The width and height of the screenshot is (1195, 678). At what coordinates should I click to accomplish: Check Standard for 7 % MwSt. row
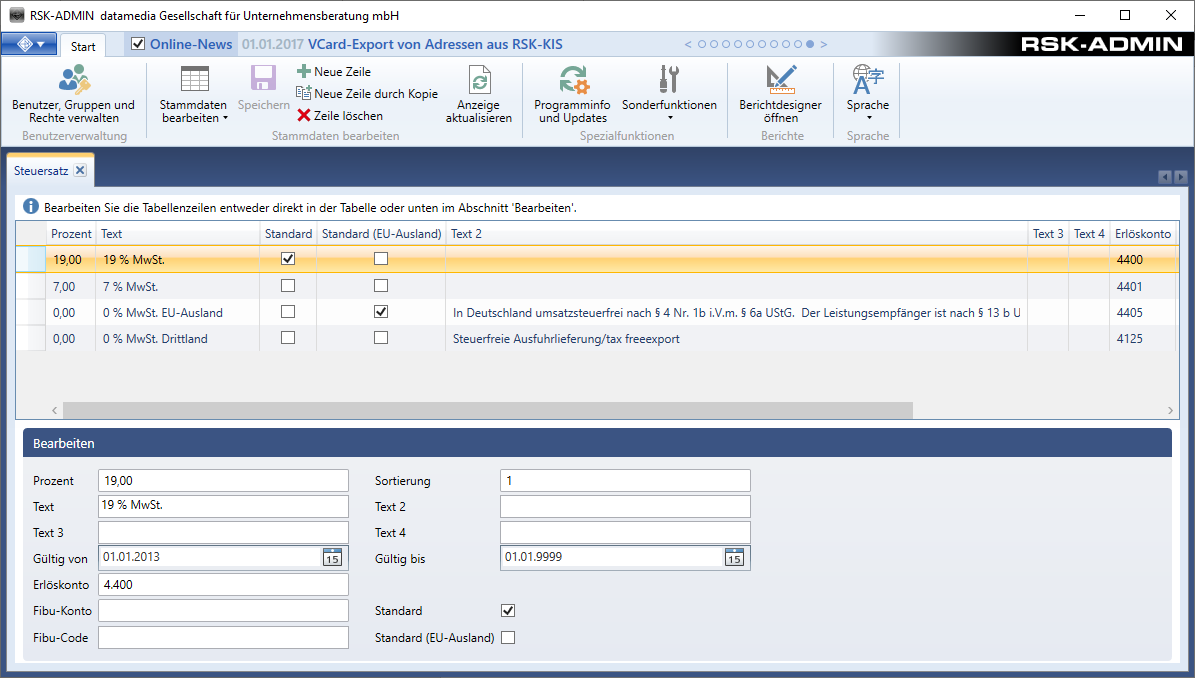click(288, 286)
